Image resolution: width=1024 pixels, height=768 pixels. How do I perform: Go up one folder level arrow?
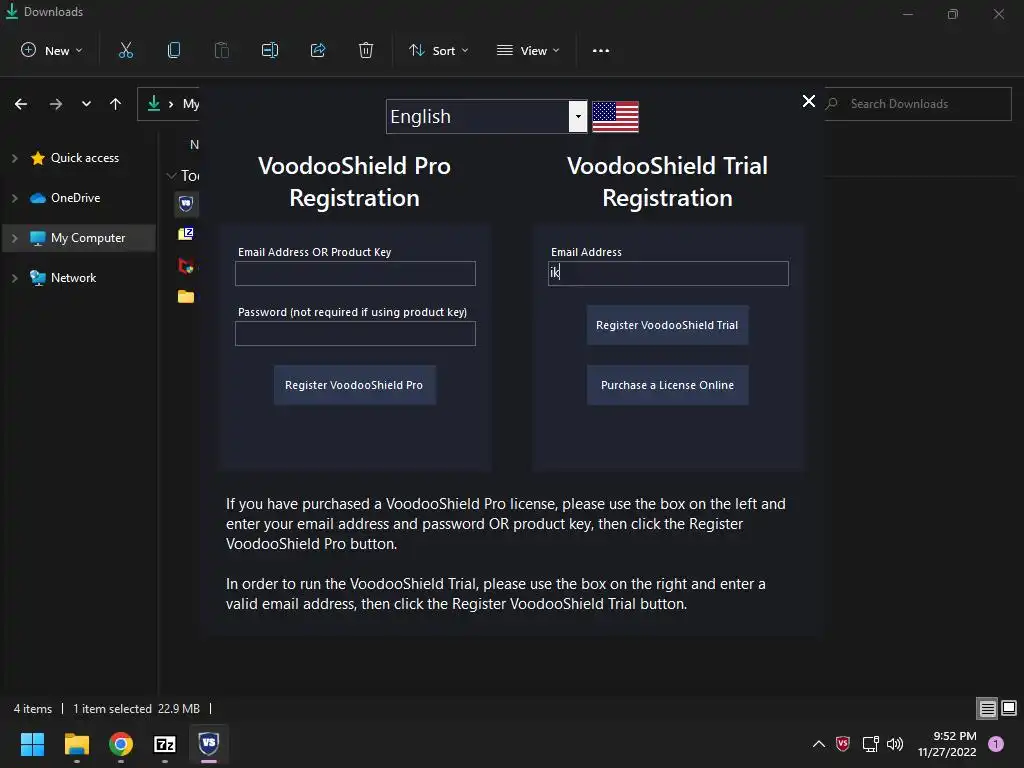click(116, 104)
